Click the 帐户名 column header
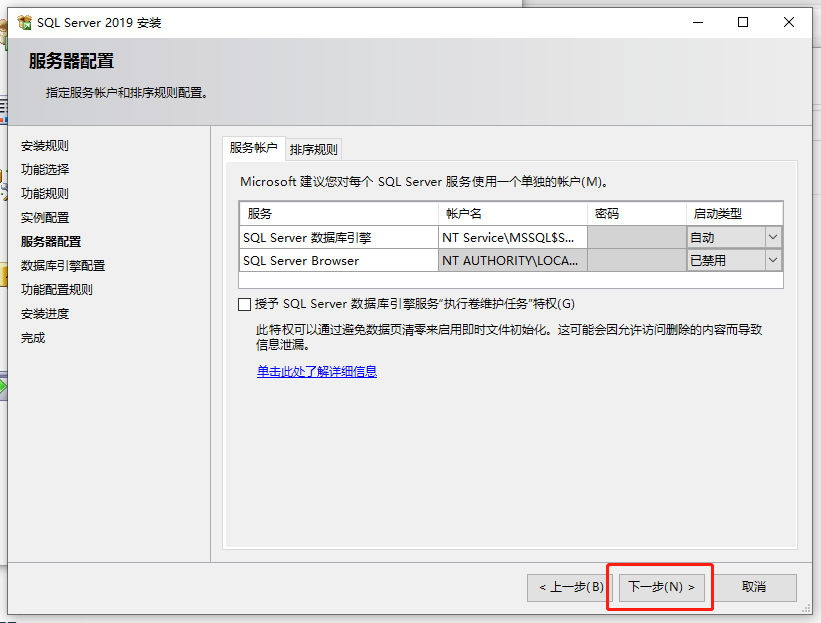The width and height of the screenshot is (821, 623). tap(513, 214)
